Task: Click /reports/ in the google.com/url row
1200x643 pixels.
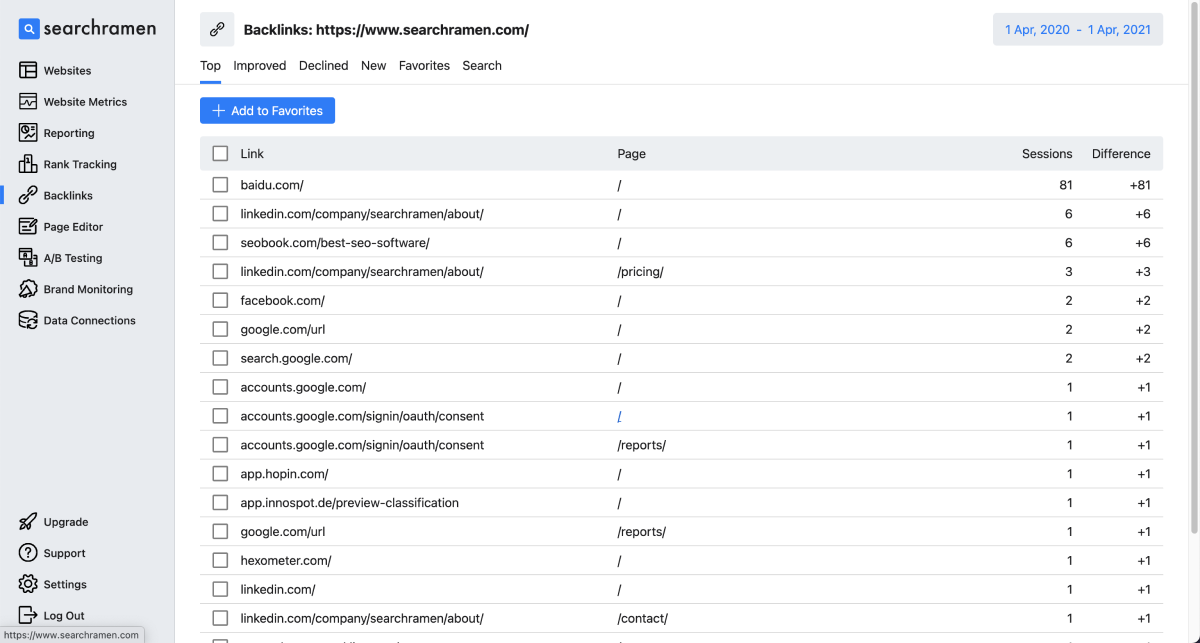Action: click(641, 532)
